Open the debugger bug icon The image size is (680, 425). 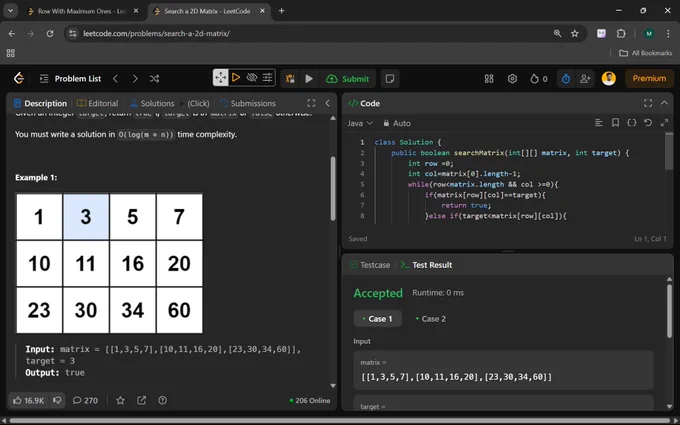click(290, 78)
